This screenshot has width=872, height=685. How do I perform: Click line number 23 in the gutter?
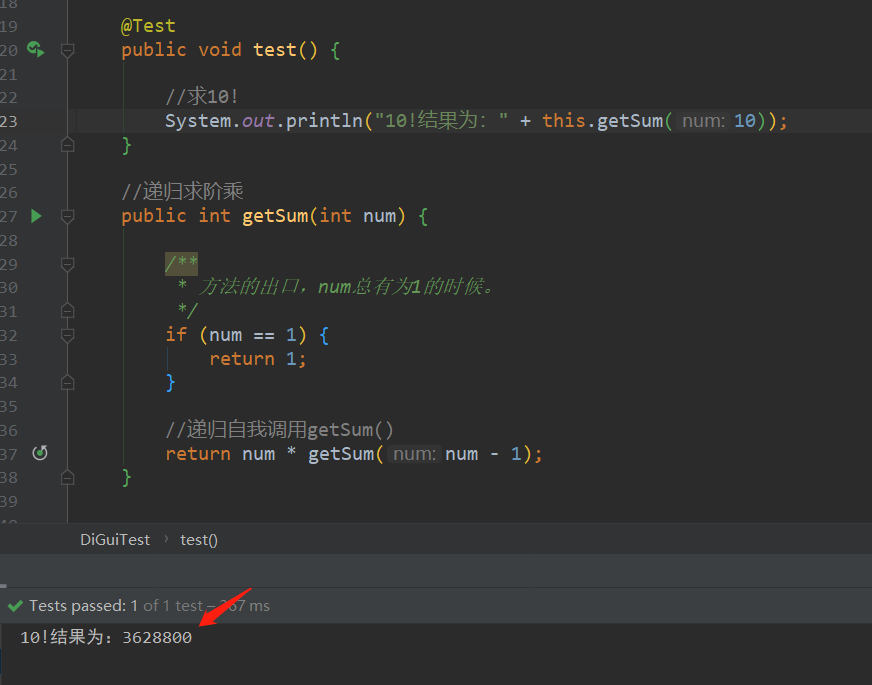click(x=9, y=121)
